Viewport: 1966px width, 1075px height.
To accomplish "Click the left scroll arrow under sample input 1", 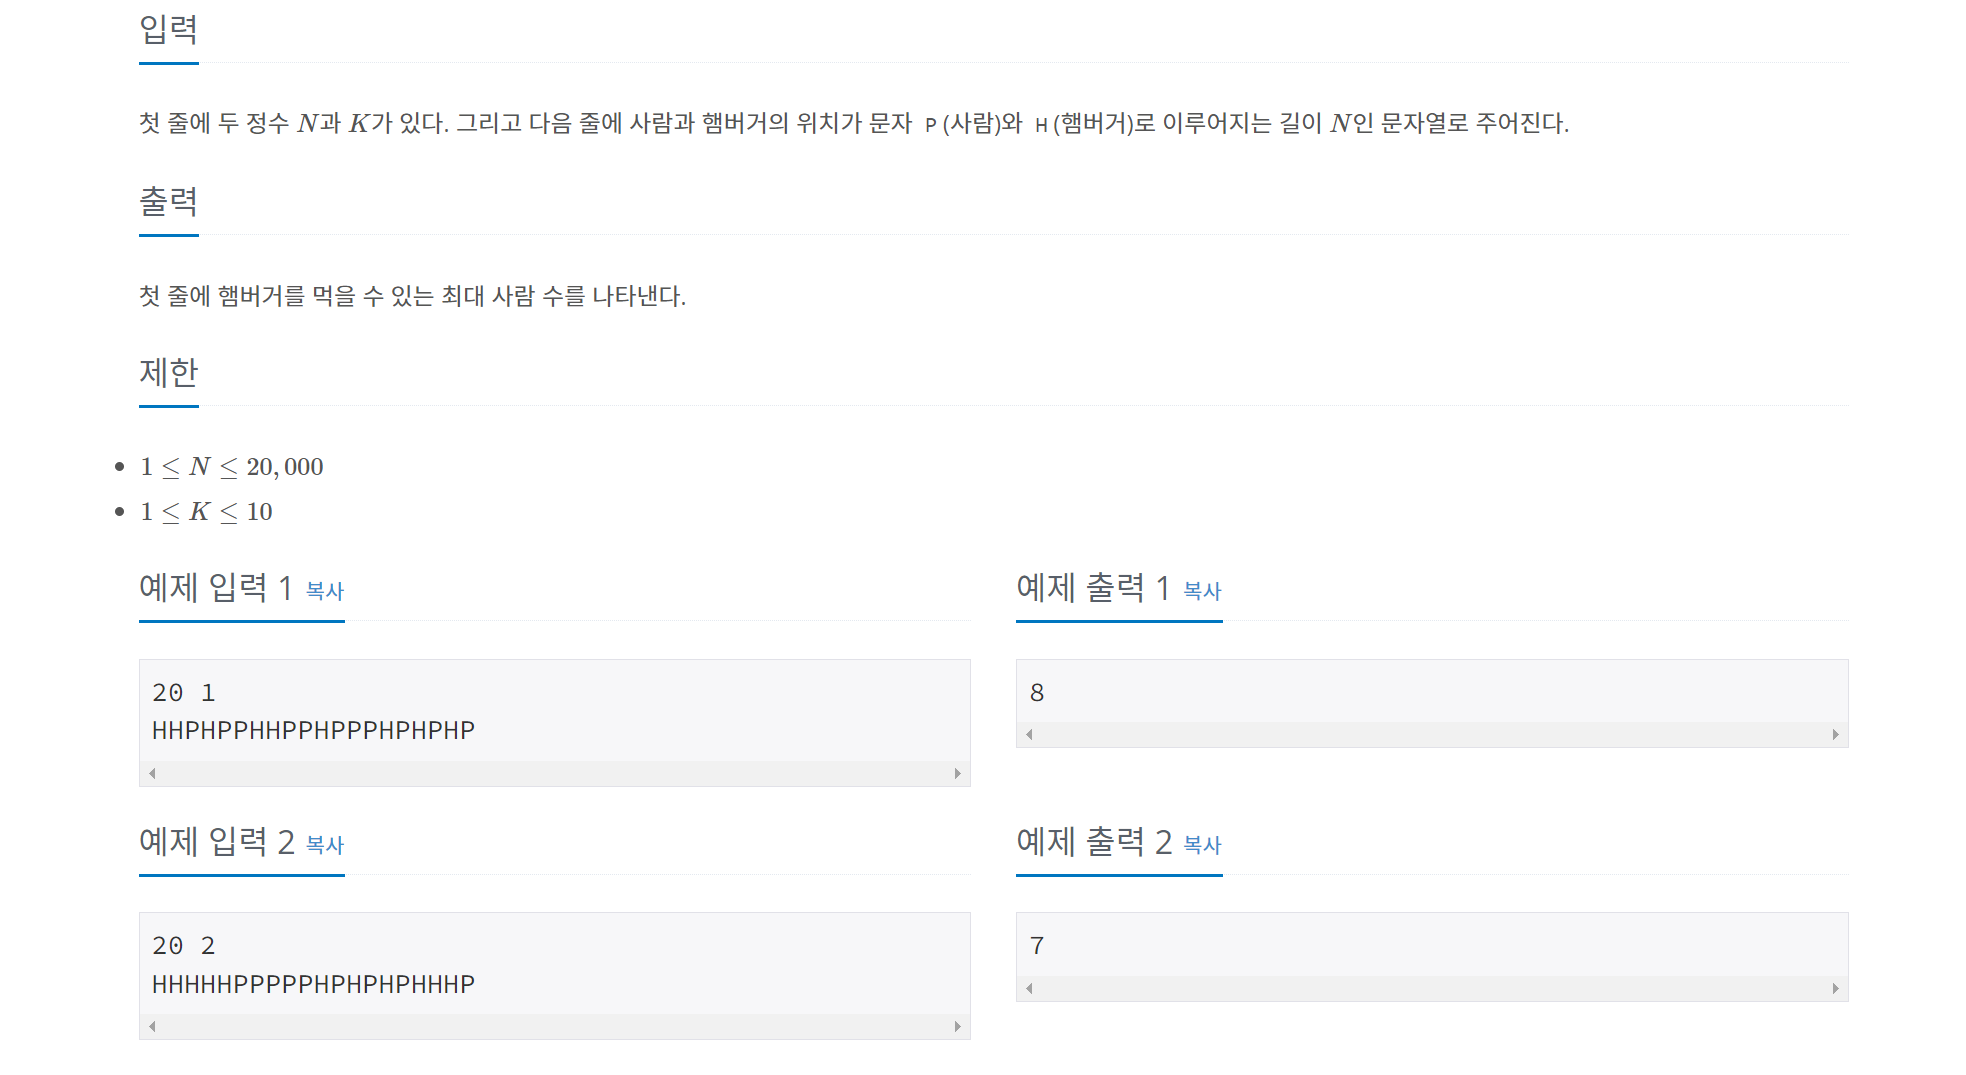I will click(151, 773).
